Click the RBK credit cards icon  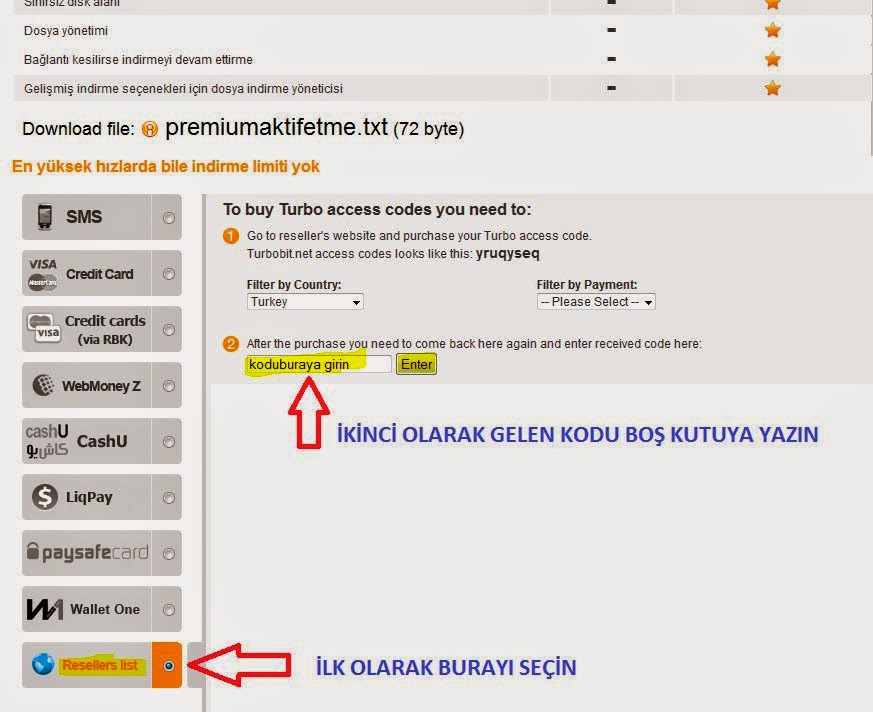click(x=44, y=327)
